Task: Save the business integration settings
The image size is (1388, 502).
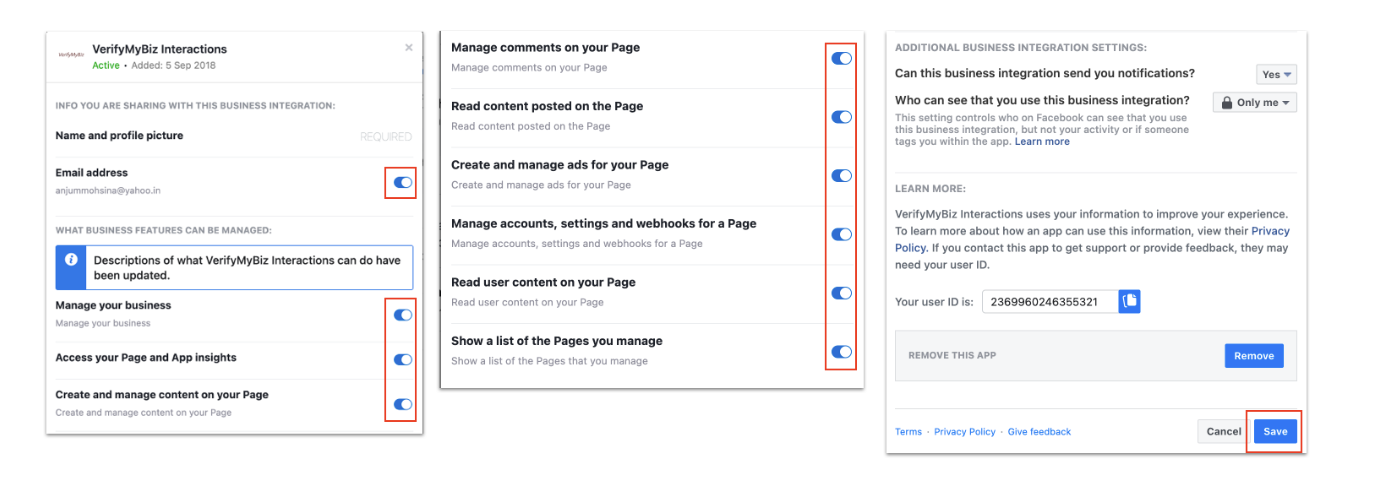Action: [x=1275, y=432]
